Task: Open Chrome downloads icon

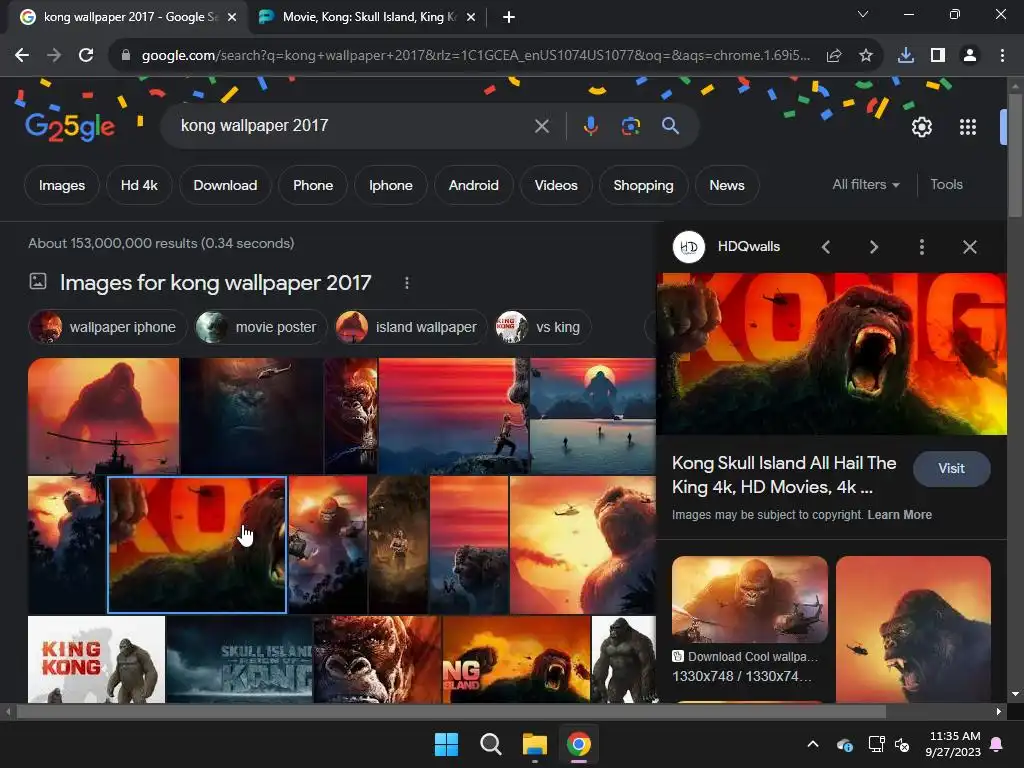Action: (906, 56)
